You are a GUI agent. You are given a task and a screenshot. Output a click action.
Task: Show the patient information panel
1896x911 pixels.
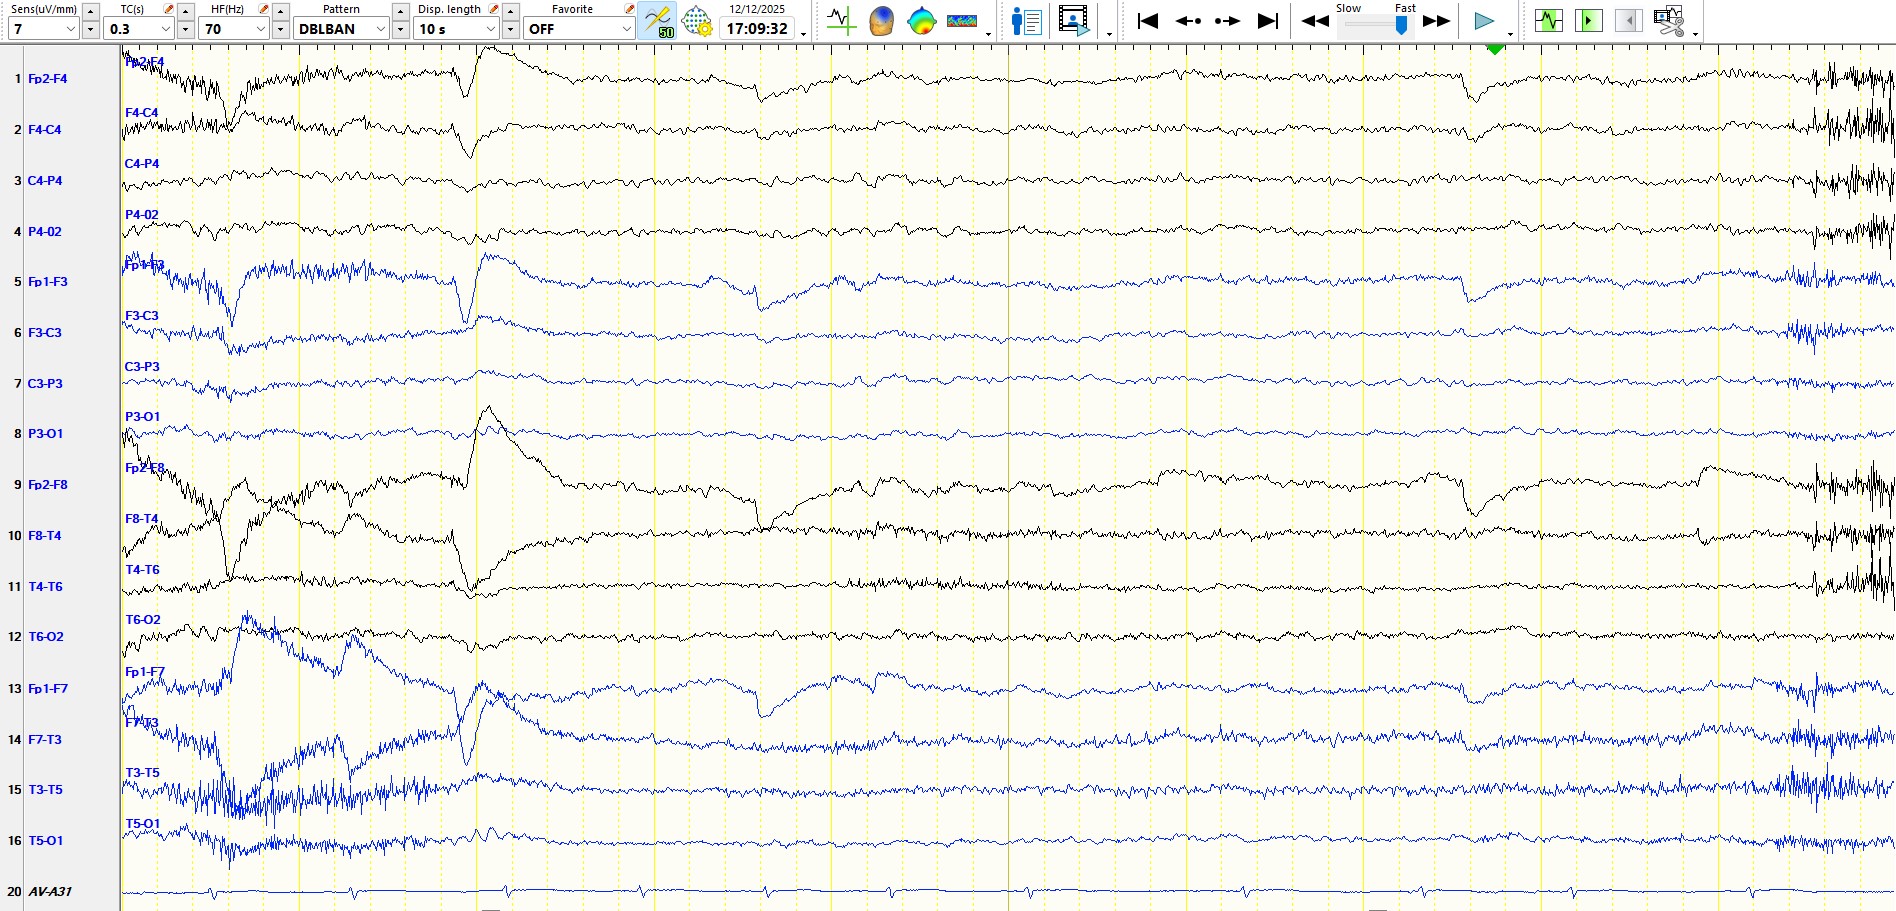click(x=1026, y=21)
